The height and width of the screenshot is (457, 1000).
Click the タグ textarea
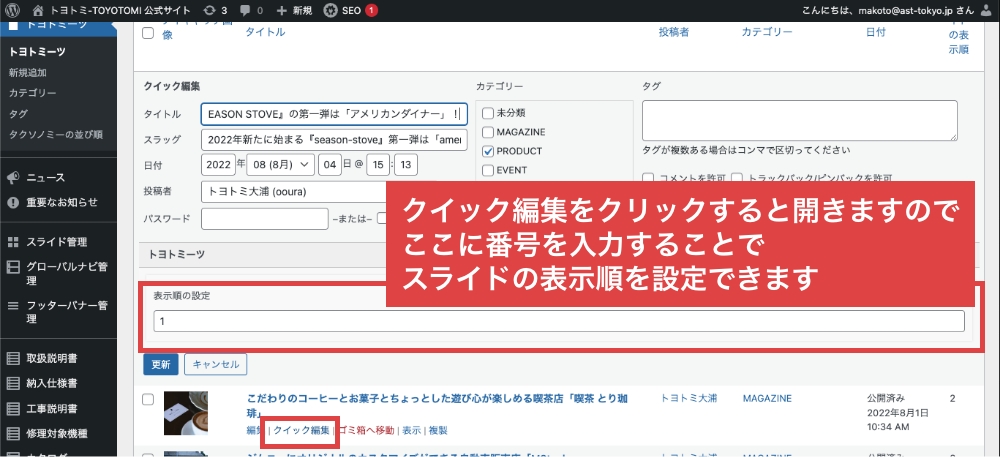pyautogui.click(x=800, y=120)
